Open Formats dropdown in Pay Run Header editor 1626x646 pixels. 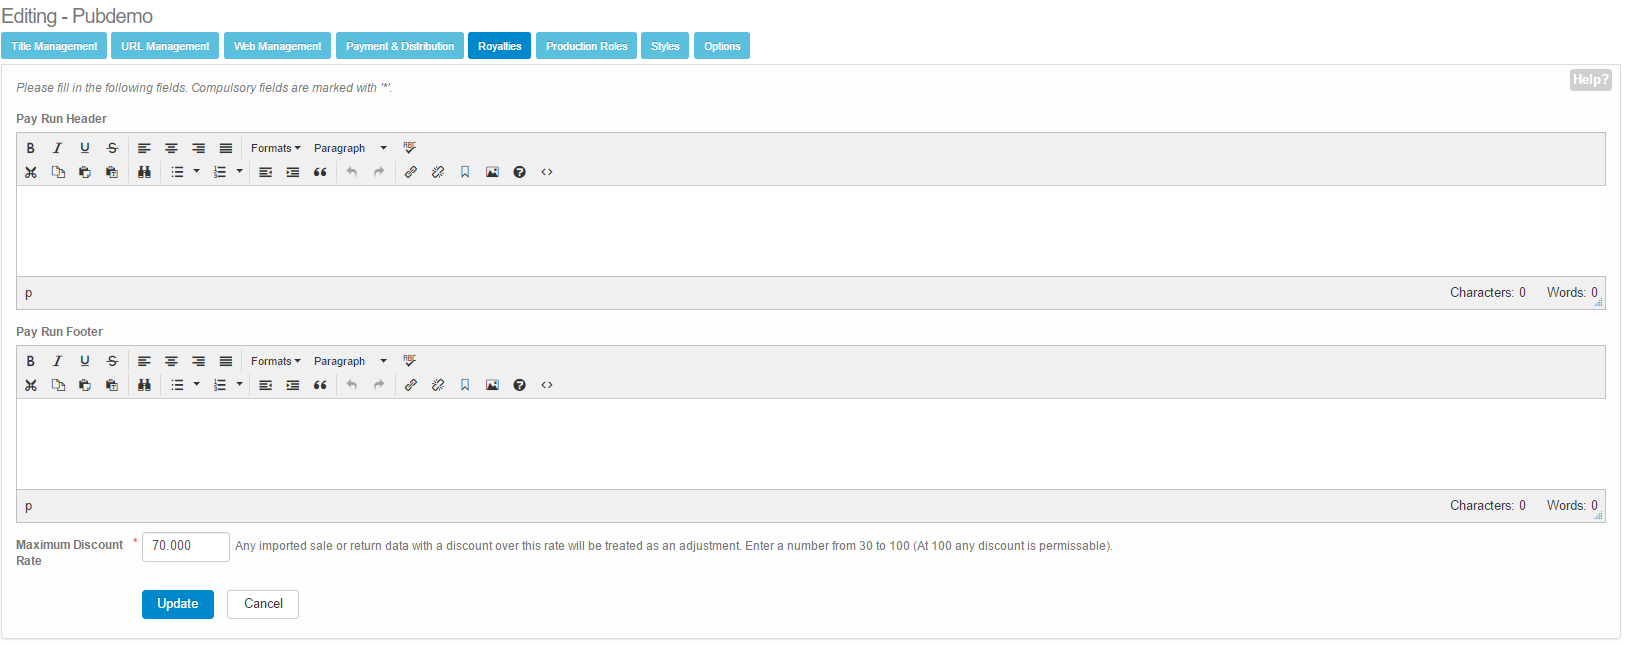pyautogui.click(x=275, y=148)
